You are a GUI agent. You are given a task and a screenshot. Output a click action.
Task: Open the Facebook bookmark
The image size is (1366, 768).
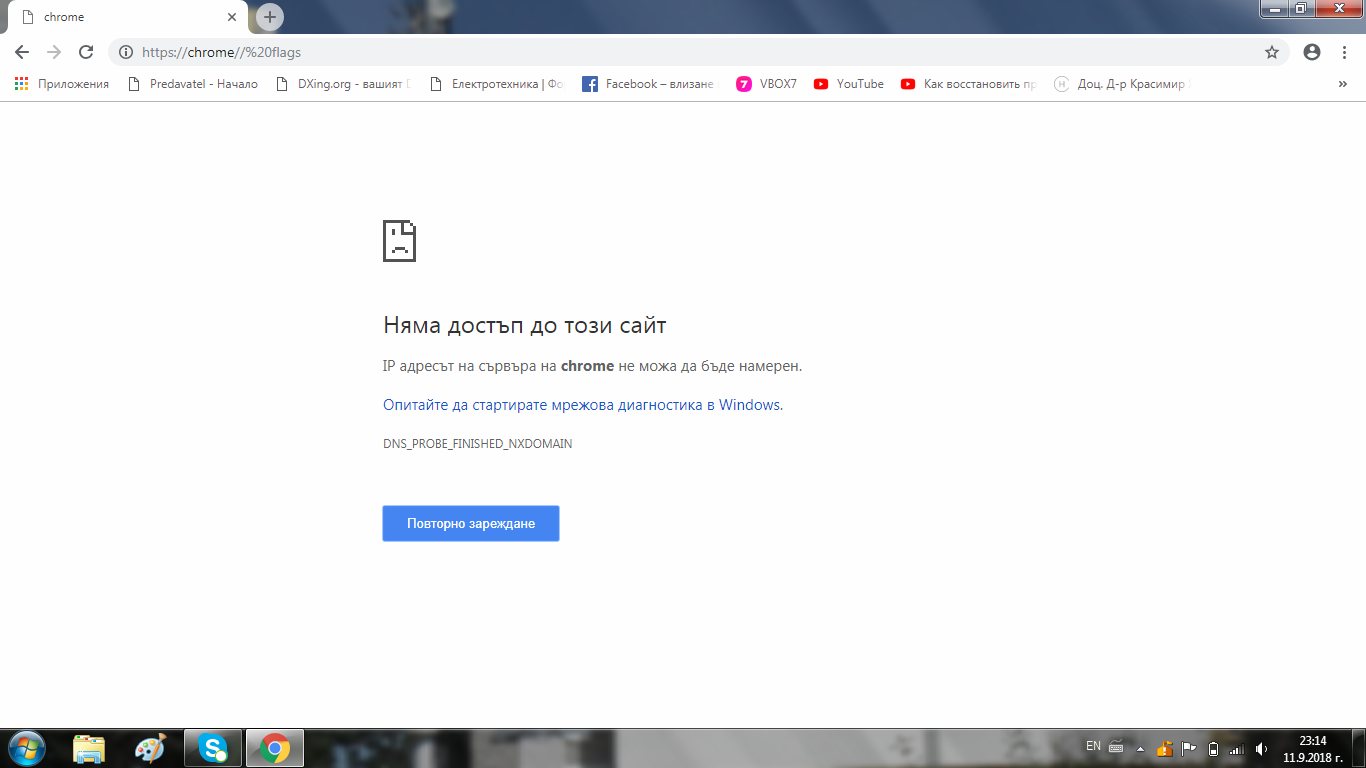tap(648, 84)
